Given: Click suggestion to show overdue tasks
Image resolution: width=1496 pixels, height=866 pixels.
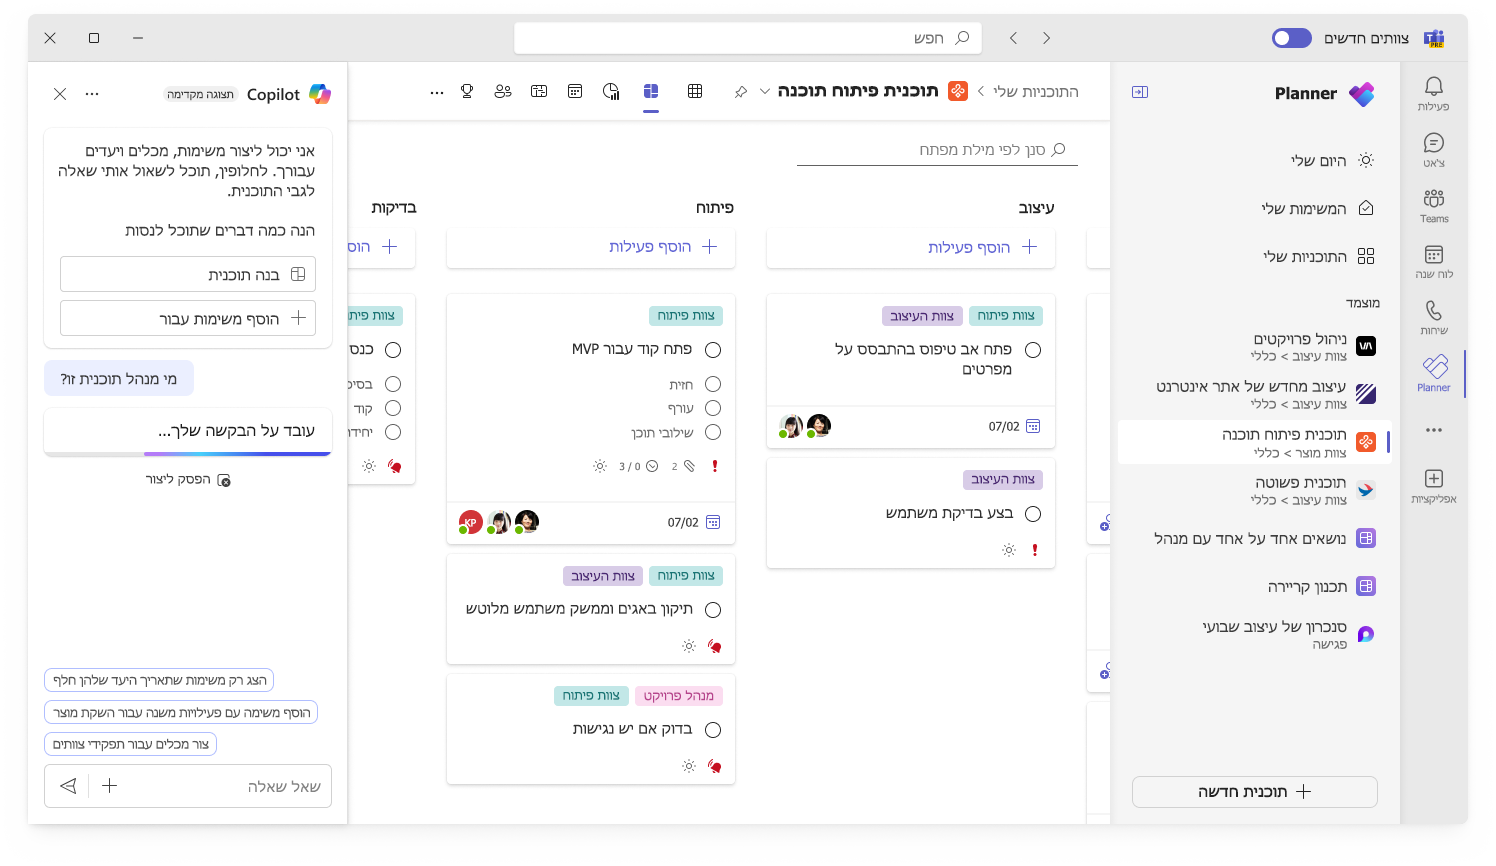Looking at the screenshot, I should click(x=159, y=680).
